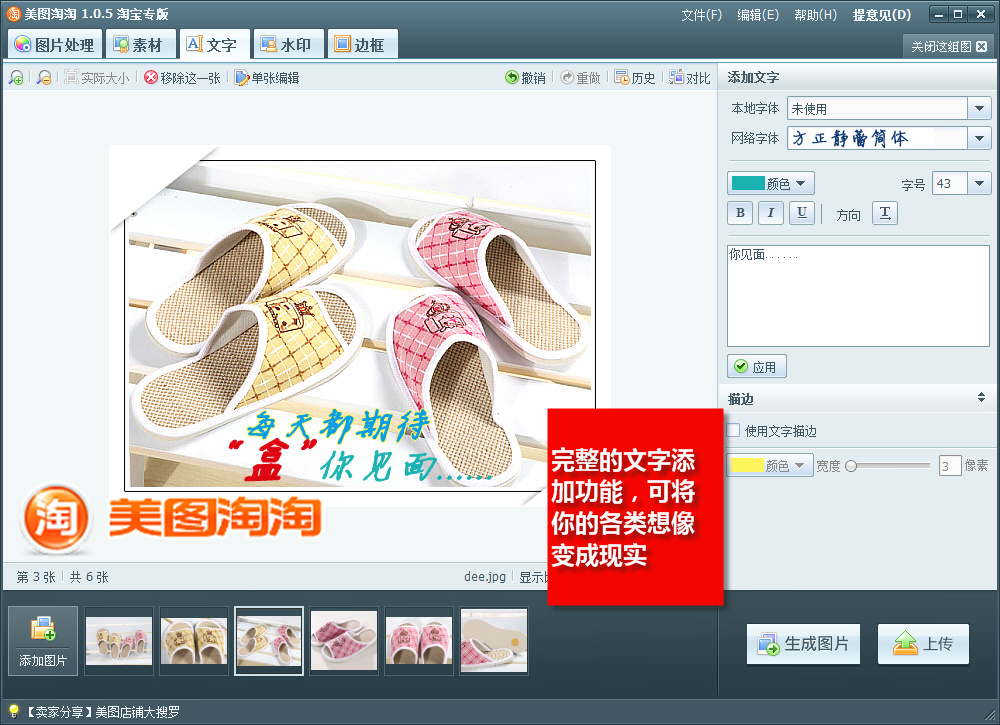
Task: Click 实际大小 actual size icon
Action: pos(96,78)
